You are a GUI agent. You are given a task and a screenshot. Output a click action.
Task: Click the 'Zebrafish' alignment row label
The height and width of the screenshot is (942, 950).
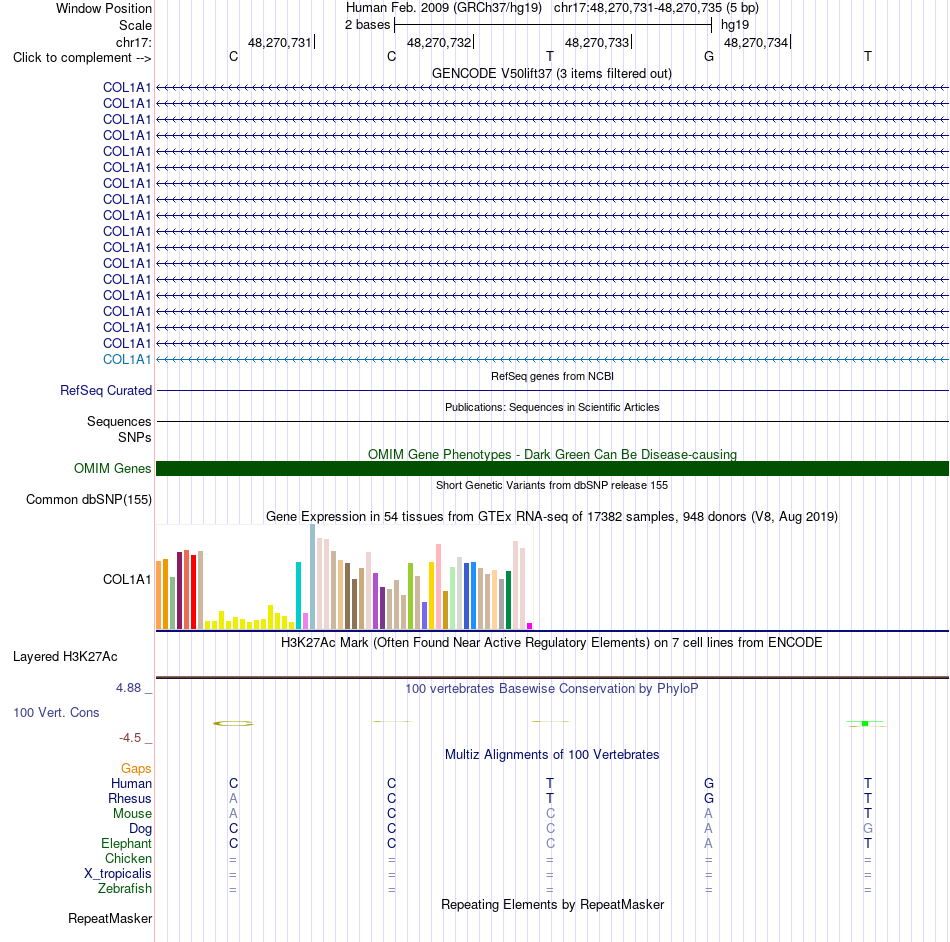click(125, 889)
